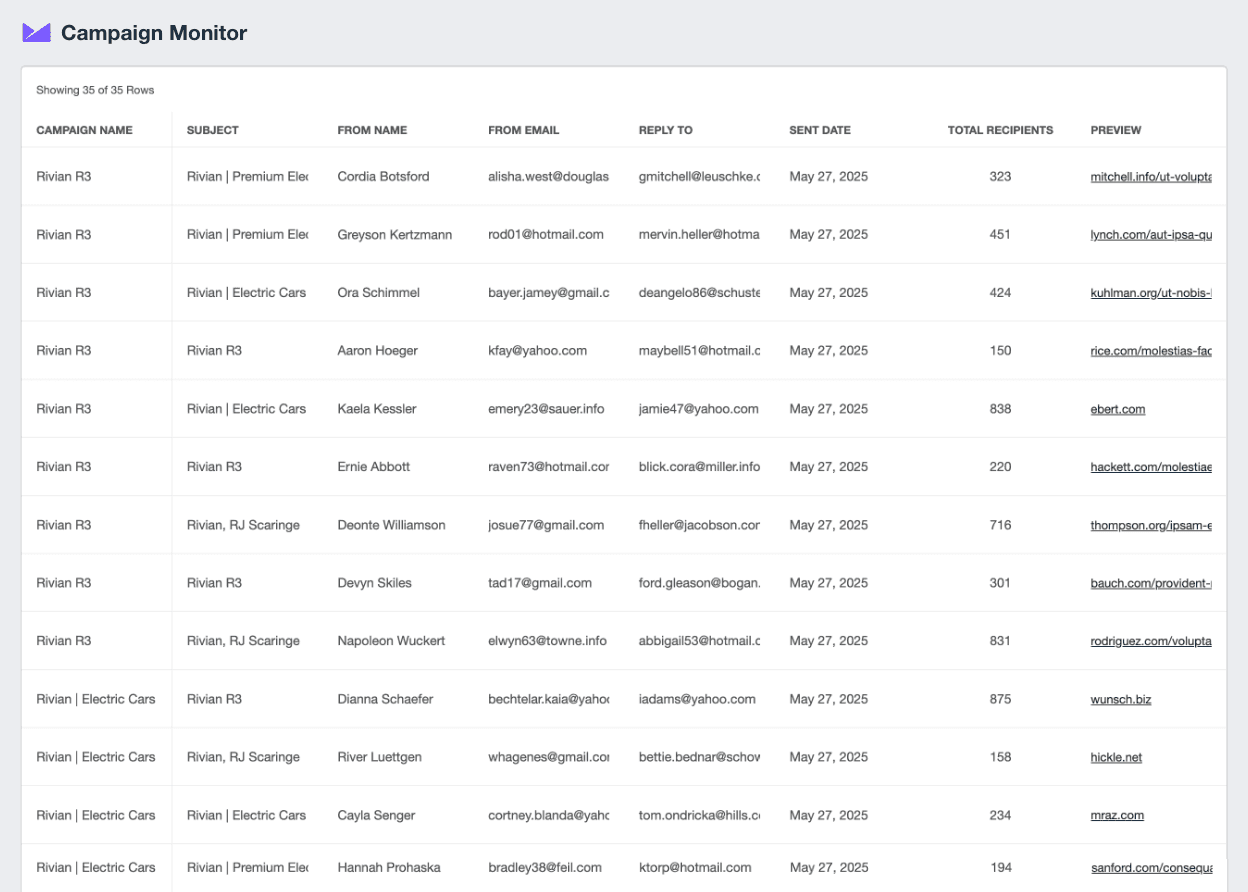Screen dimensions: 1248x892
Task: Sort by the SUBJECT column header
Action: [212, 130]
